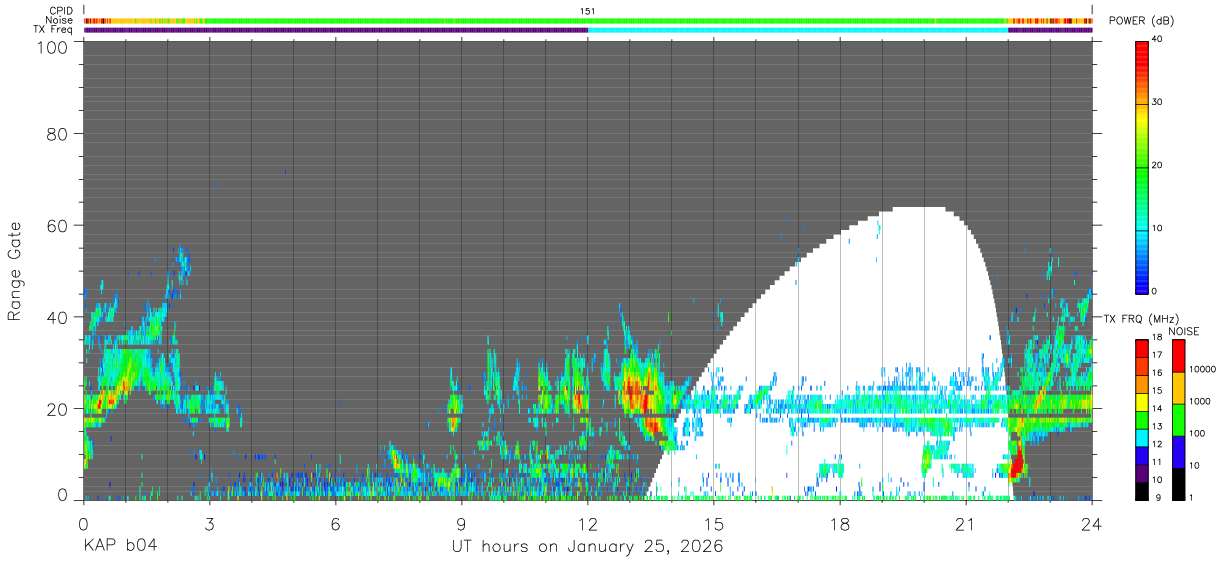Click the 21 tick on UT hours axis
This screenshot has width=1228, height=567.
click(965, 523)
